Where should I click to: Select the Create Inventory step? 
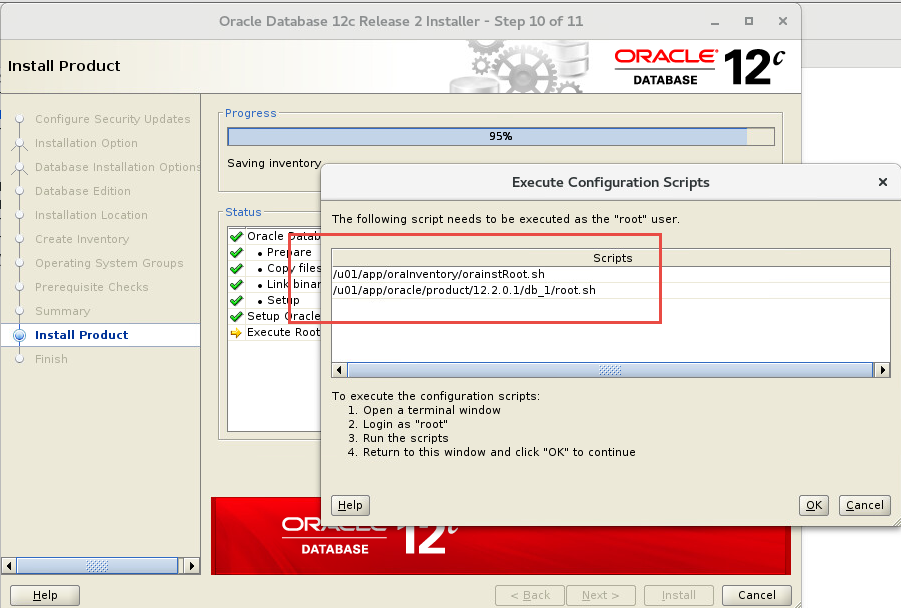pyautogui.click(x=82, y=239)
